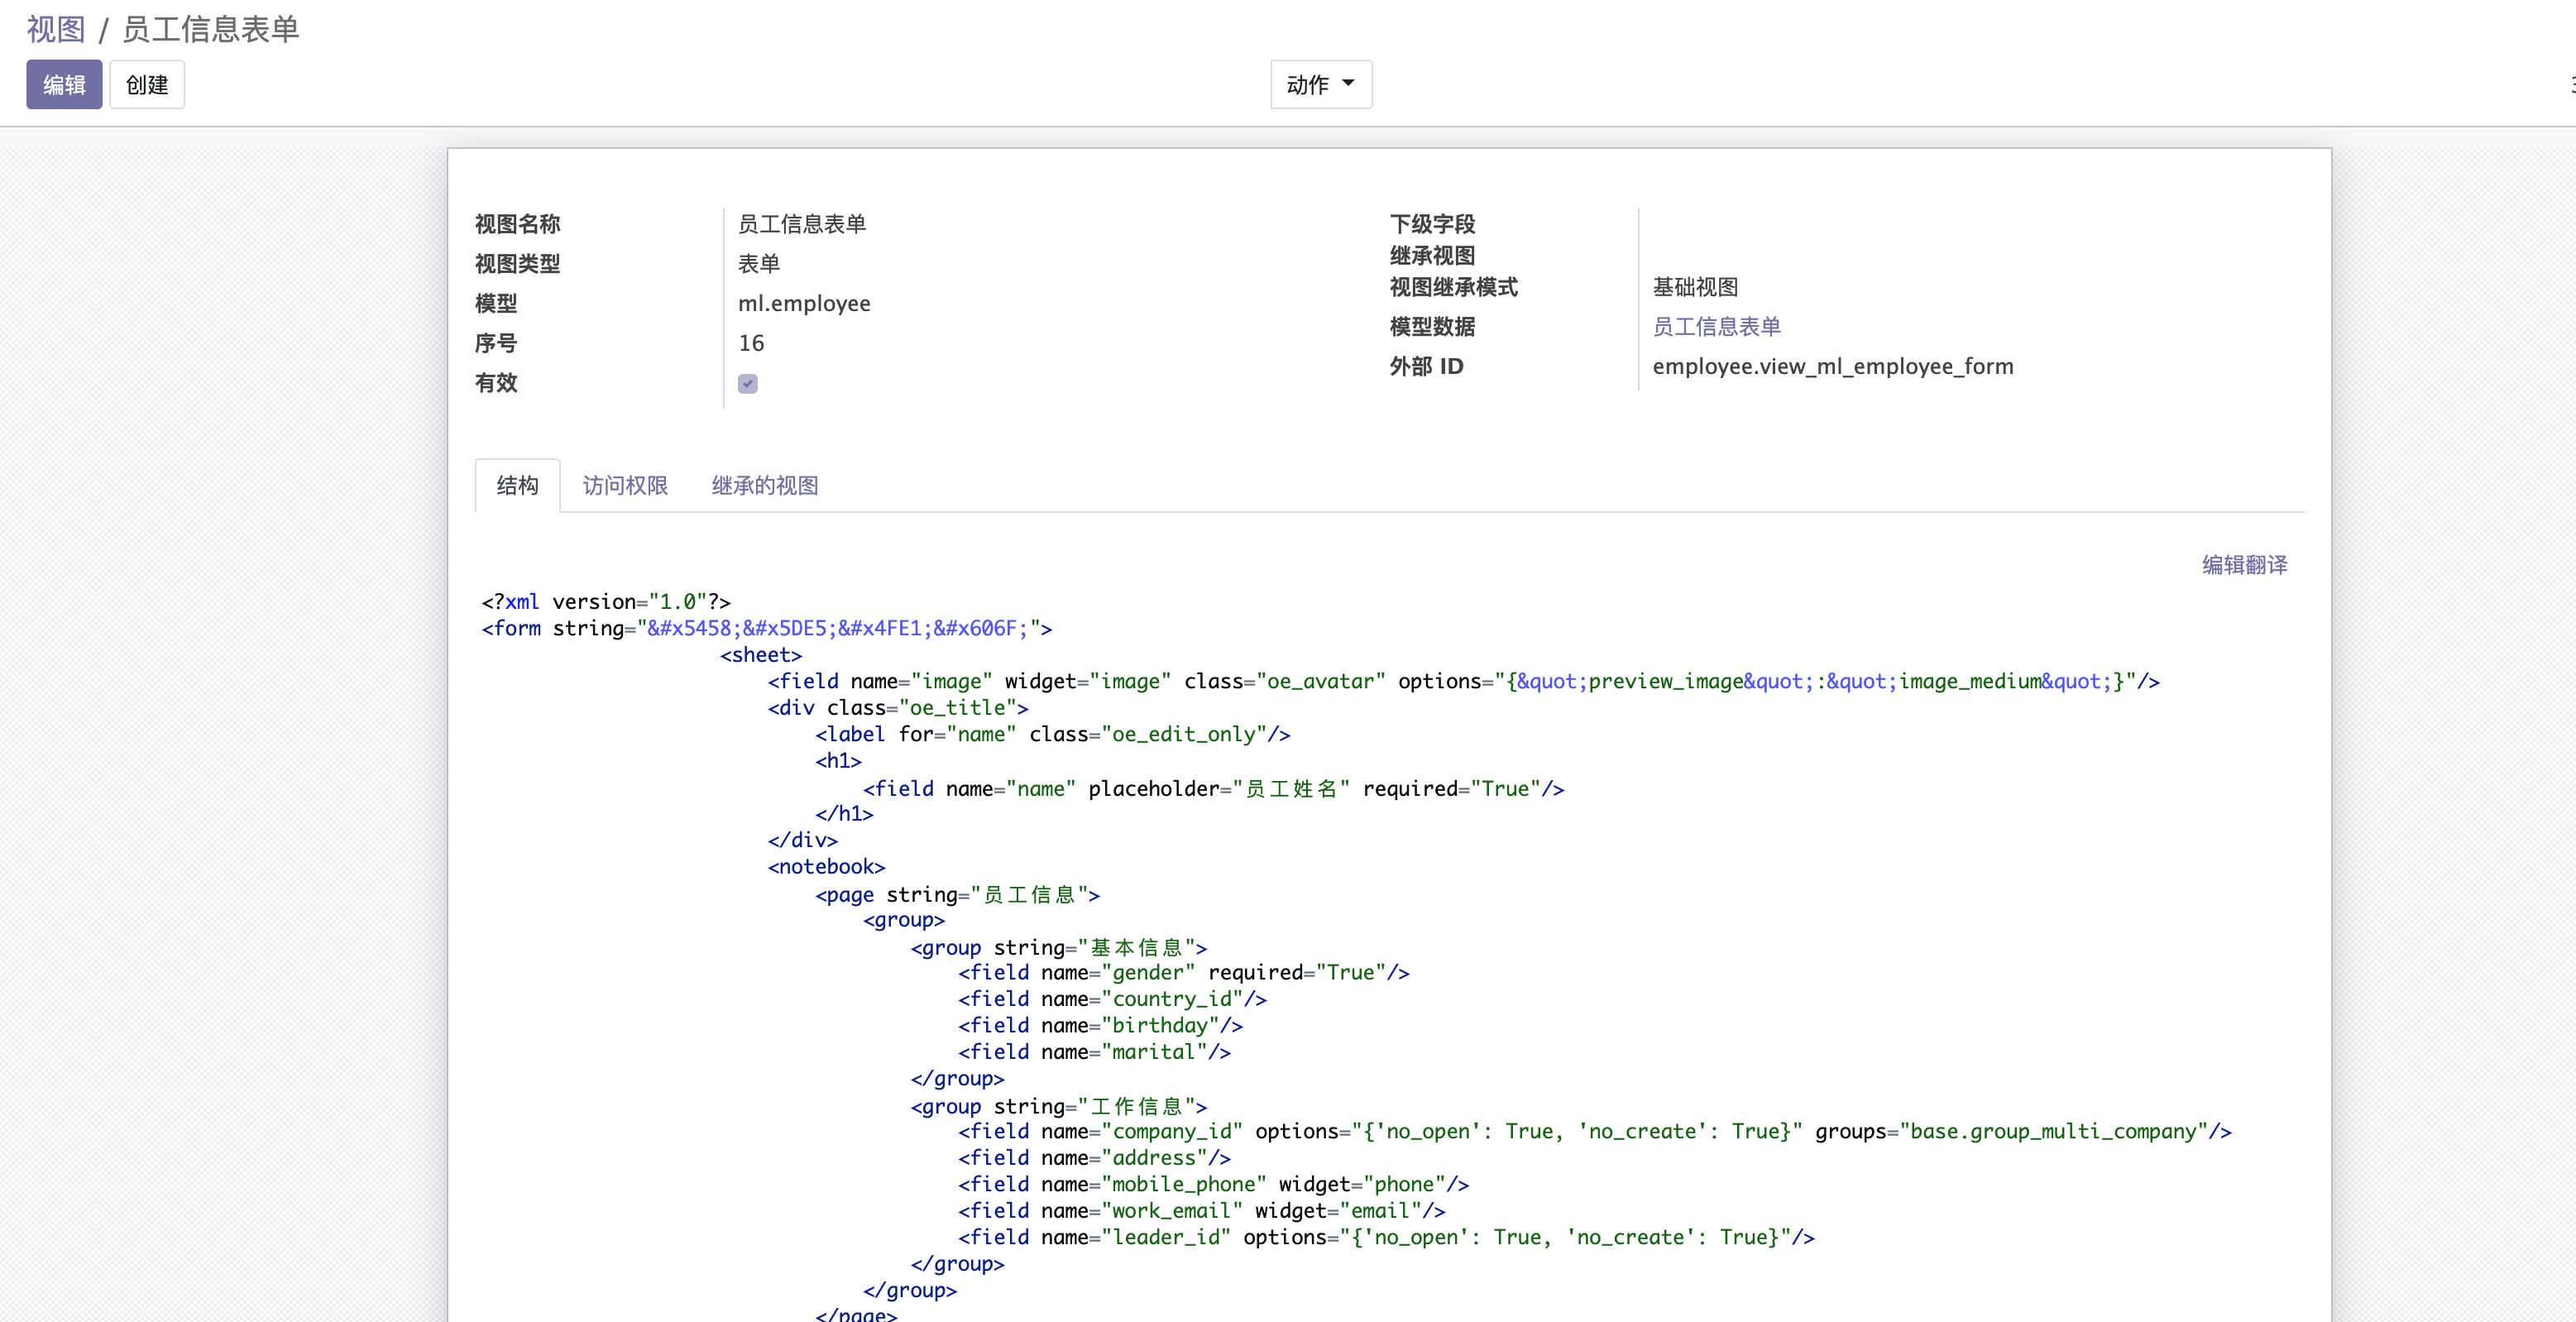This screenshot has height=1322, width=2576.
Task: Expand the actions menu chevron
Action: click(x=1348, y=84)
